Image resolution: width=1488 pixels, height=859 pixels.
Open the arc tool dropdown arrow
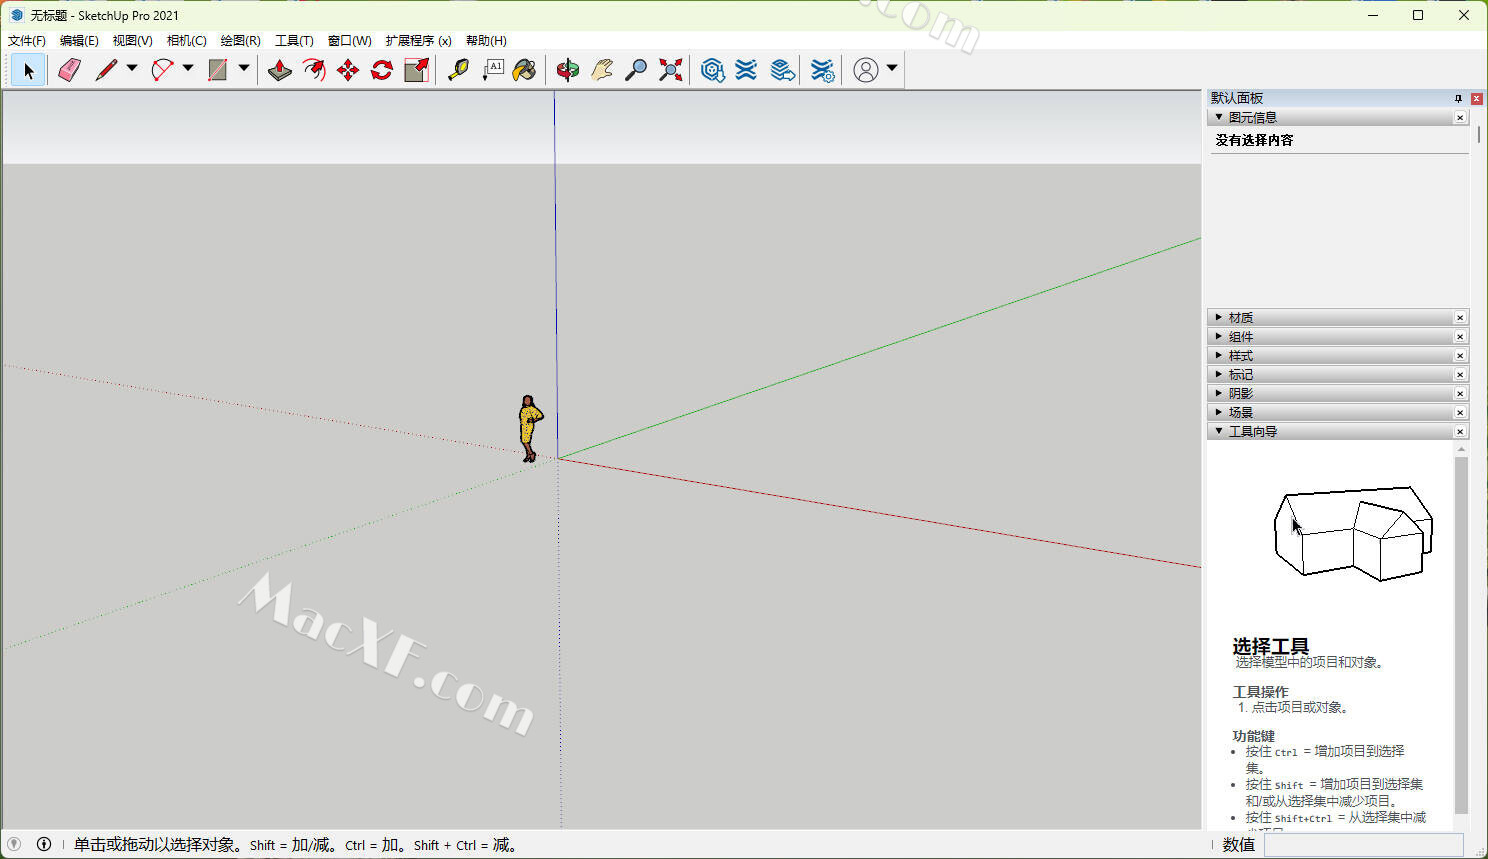[188, 69]
